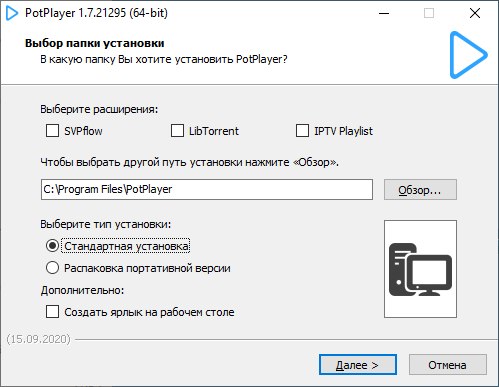Click the PotPlayer title bar logo icon
The width and height of the screenshot is (499, 387).
[12, 13]
